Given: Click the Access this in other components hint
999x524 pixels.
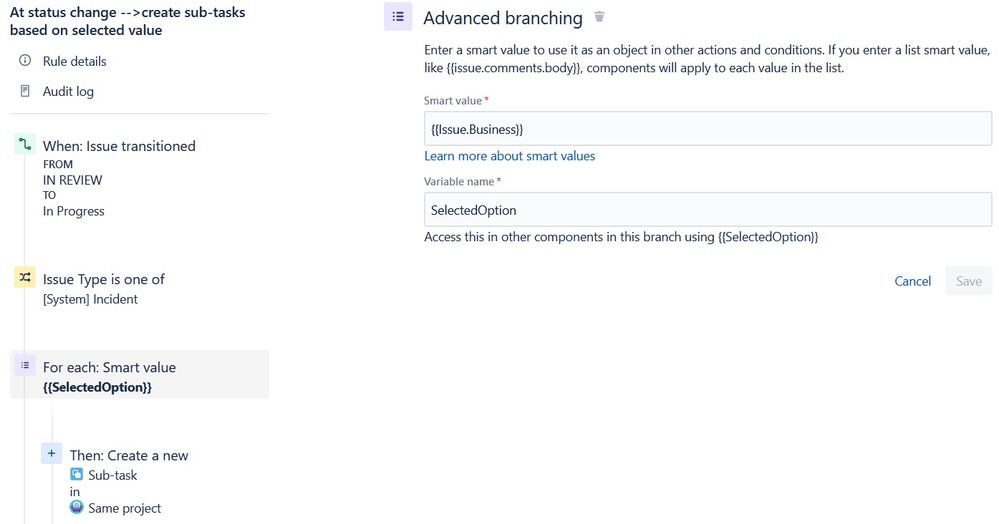Looking at the screenshot, I should (621, 237).
